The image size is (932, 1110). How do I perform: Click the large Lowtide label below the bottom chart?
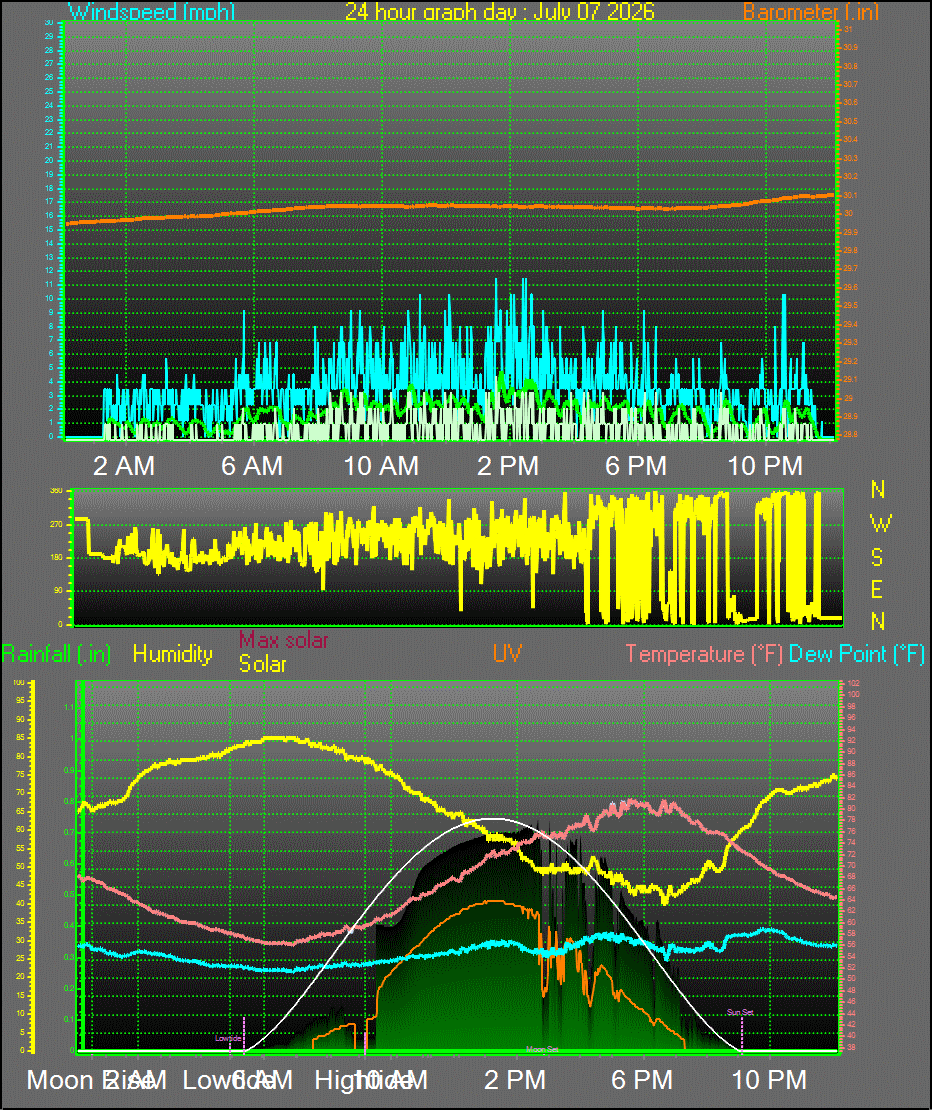(x=229, y=1080)
